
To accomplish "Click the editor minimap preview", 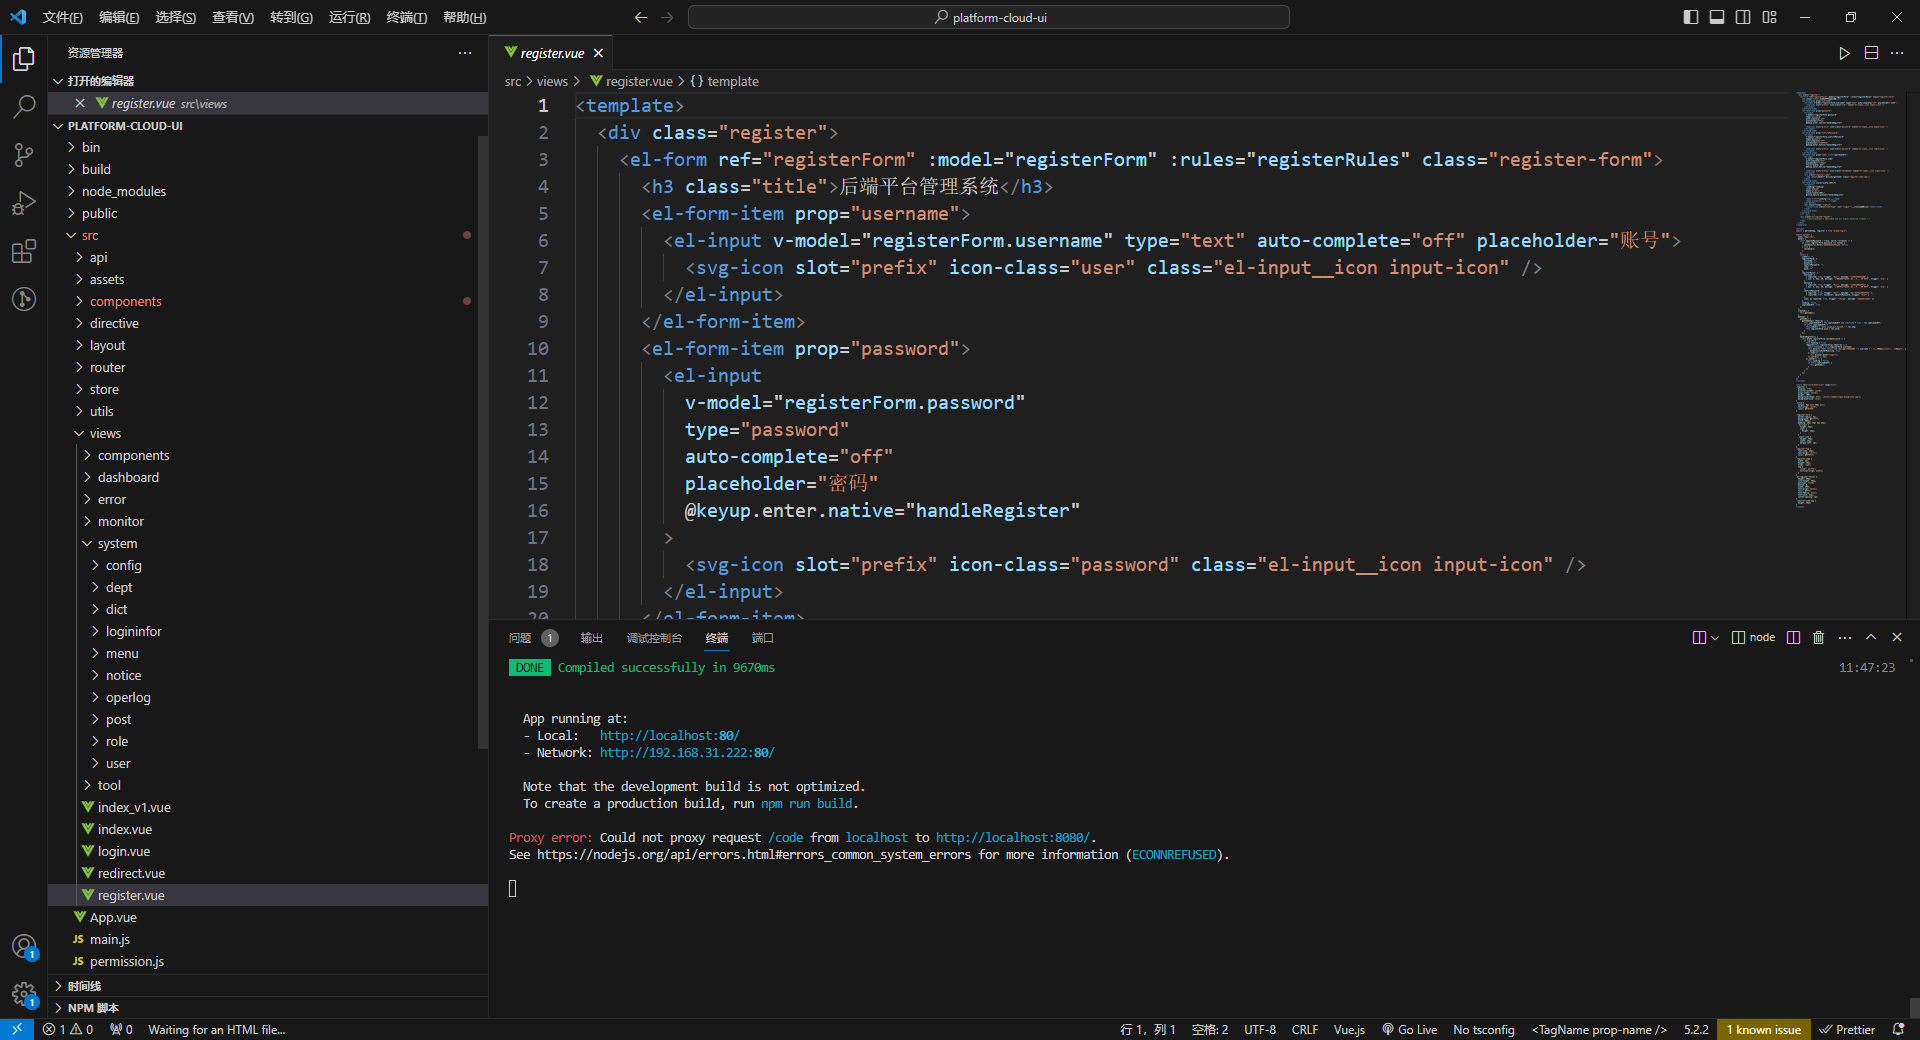I will pyautogui.click(x=1850, y=300).
